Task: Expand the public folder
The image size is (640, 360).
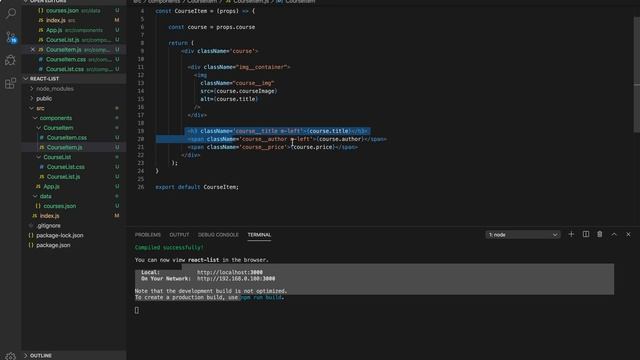Action: [x=74, y=98]
